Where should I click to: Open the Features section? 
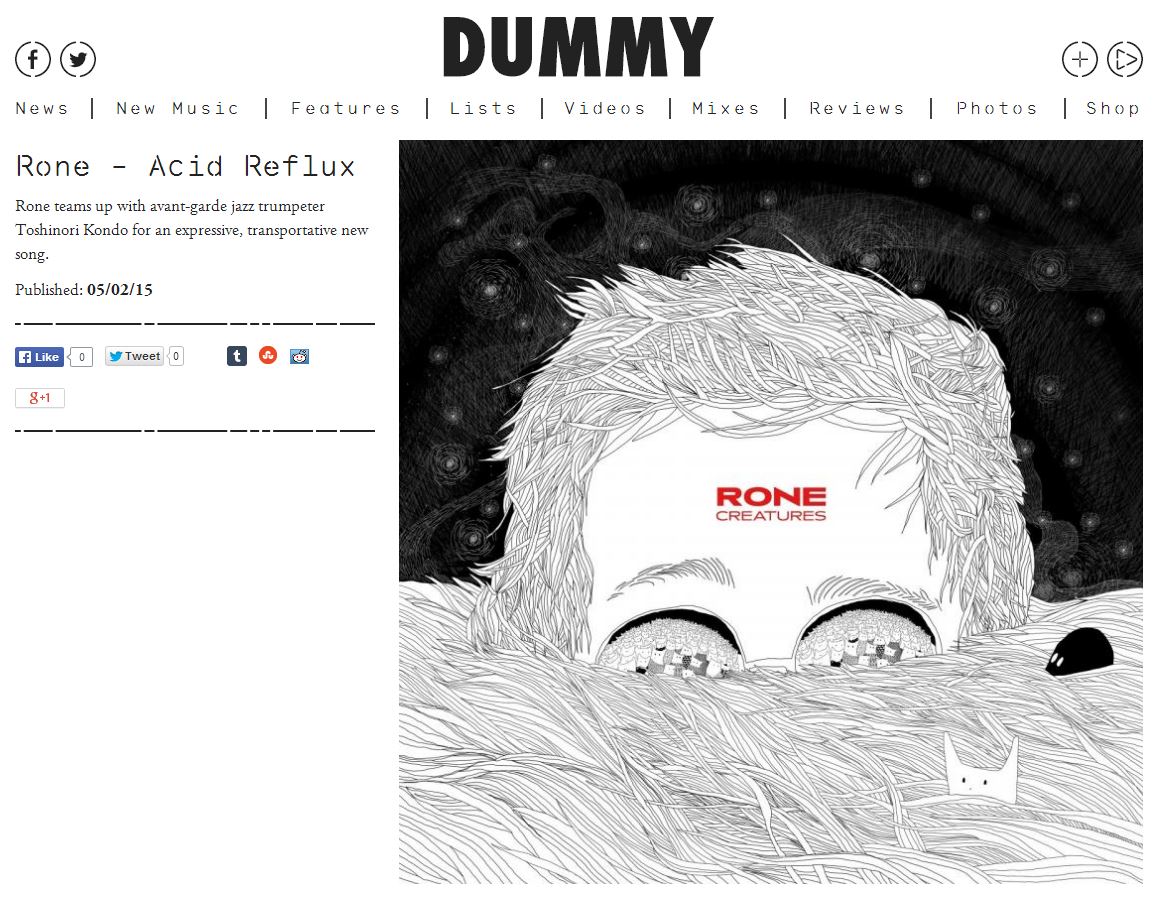(x=345, y=108)
